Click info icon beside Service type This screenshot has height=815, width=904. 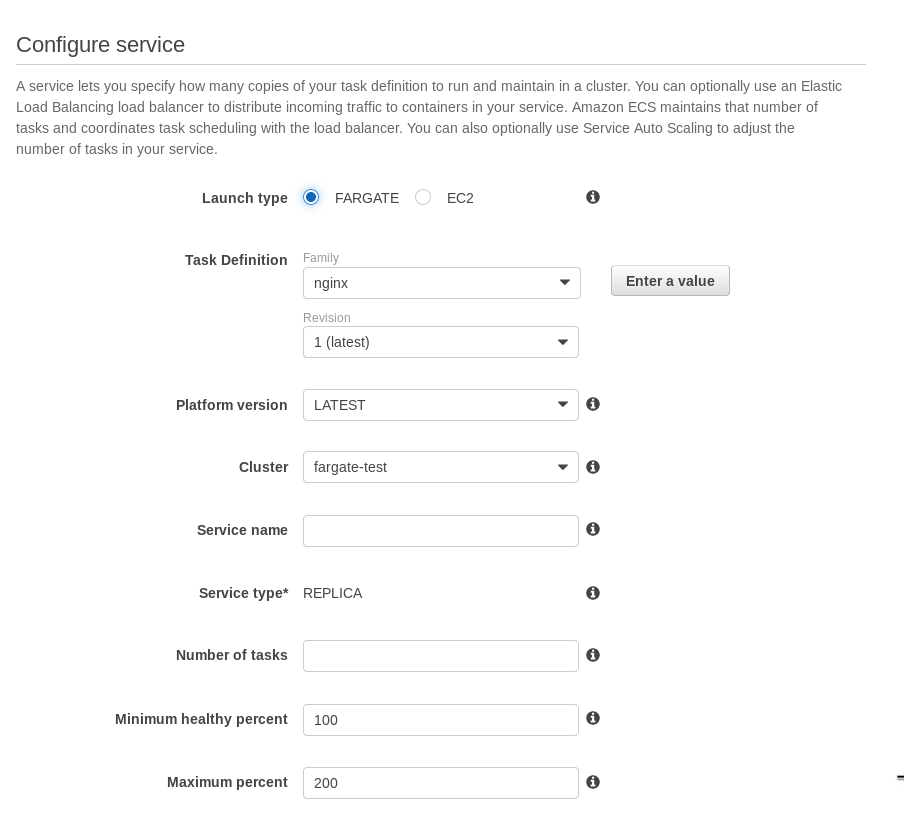pos(593,593)
